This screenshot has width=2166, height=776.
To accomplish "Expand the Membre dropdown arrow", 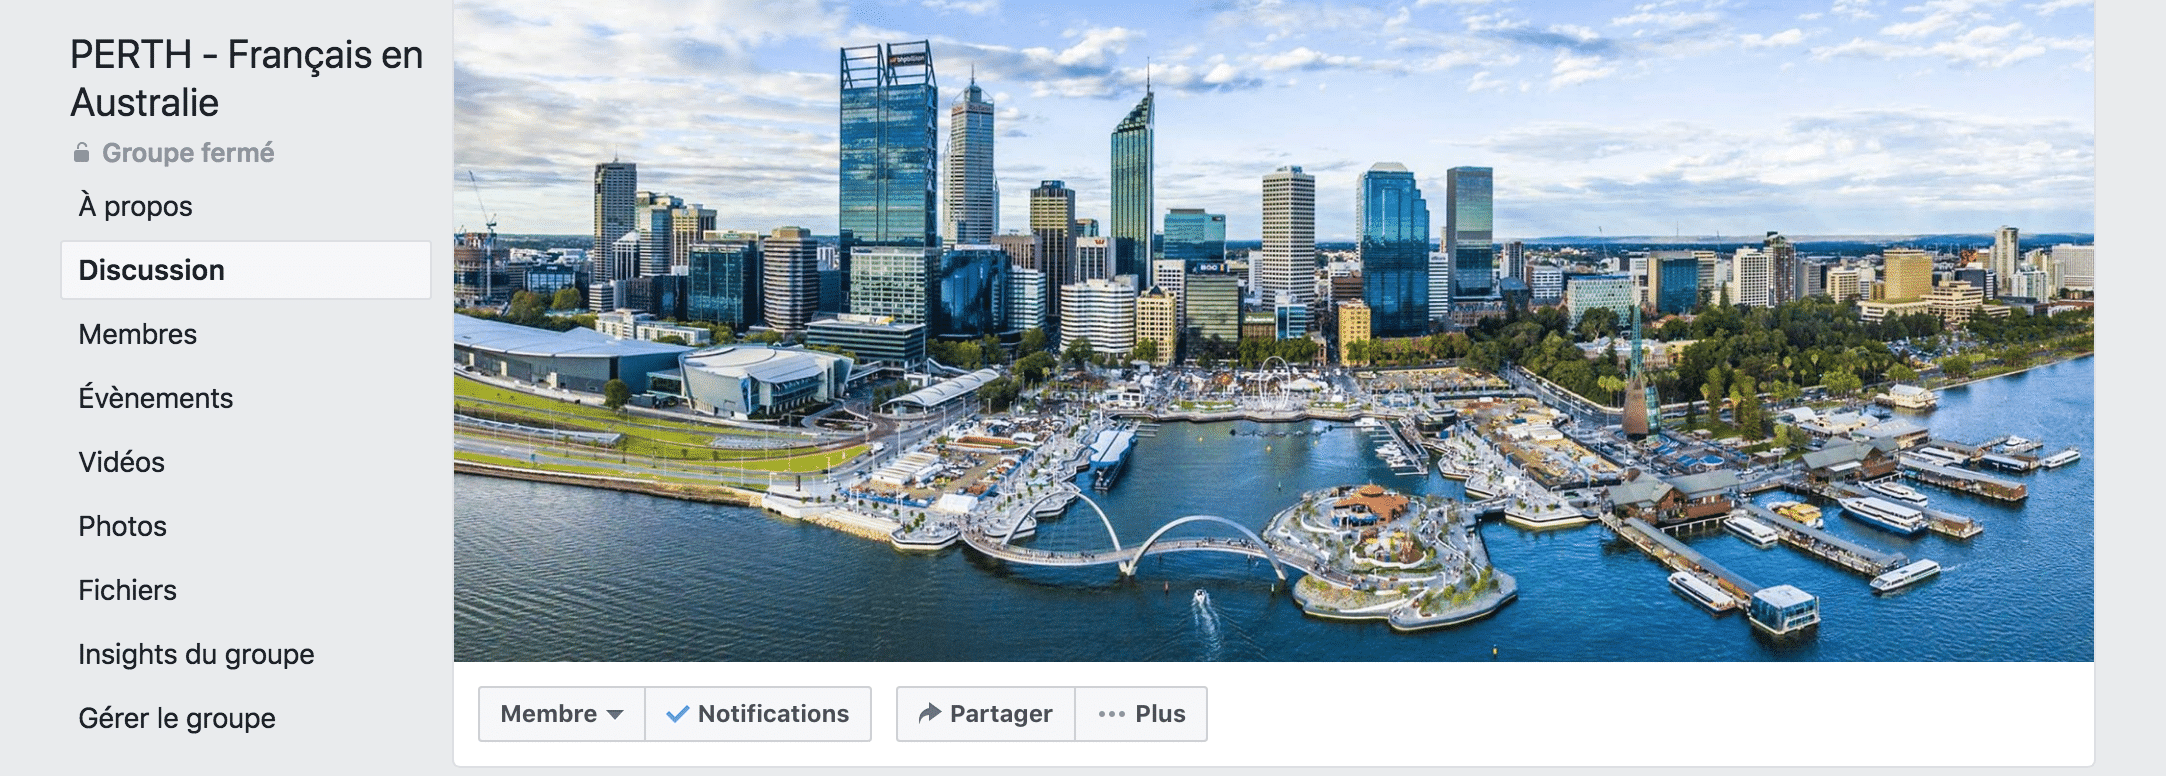I will [615, 714].
